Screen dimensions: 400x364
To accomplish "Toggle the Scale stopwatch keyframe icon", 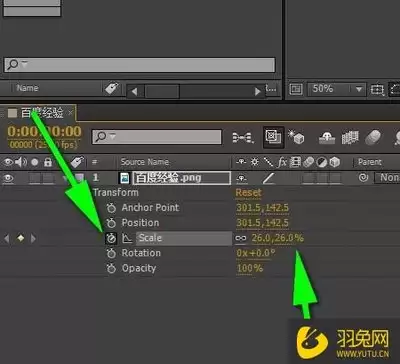I will point(111,238).
